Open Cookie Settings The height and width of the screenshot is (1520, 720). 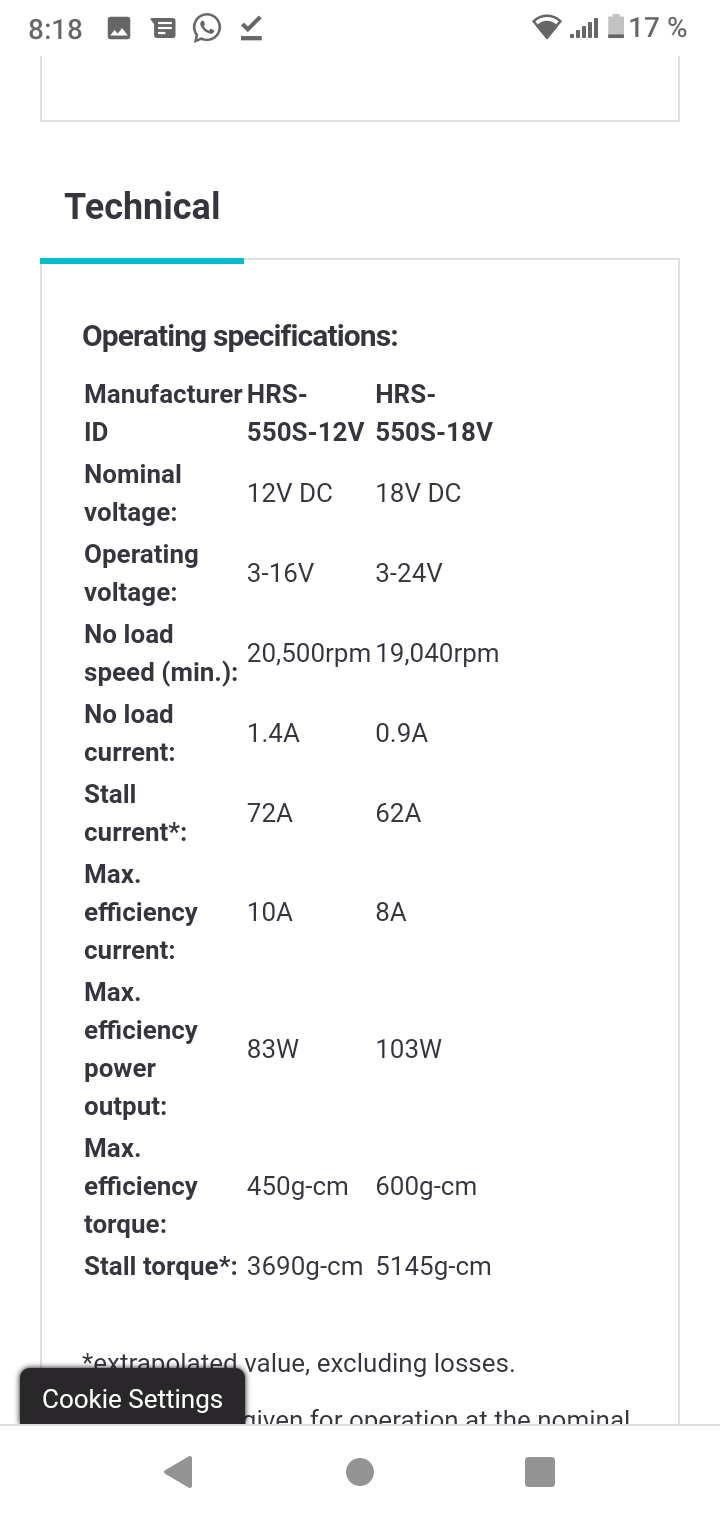click(132, 1398)
